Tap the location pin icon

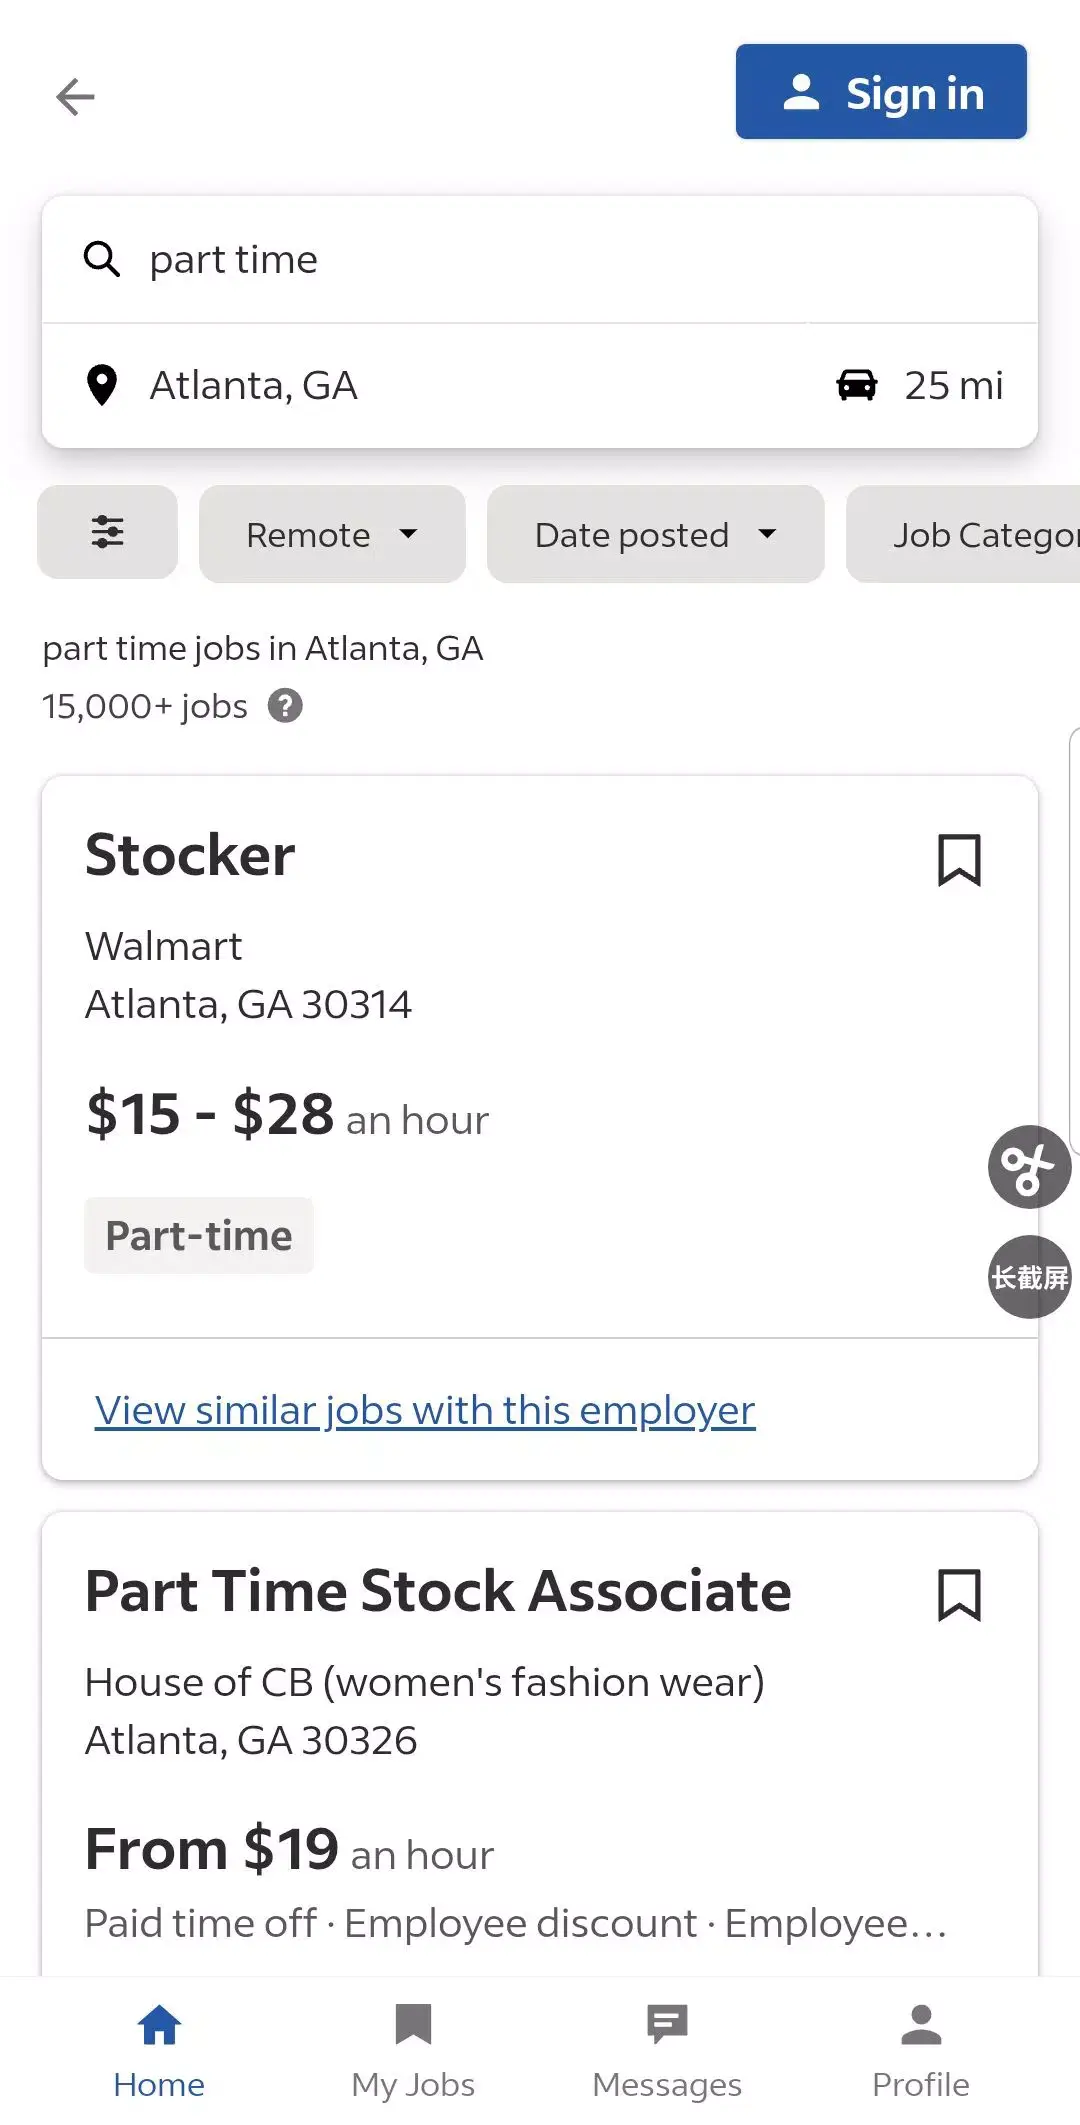pyautogui.click(x=102, y=385)
